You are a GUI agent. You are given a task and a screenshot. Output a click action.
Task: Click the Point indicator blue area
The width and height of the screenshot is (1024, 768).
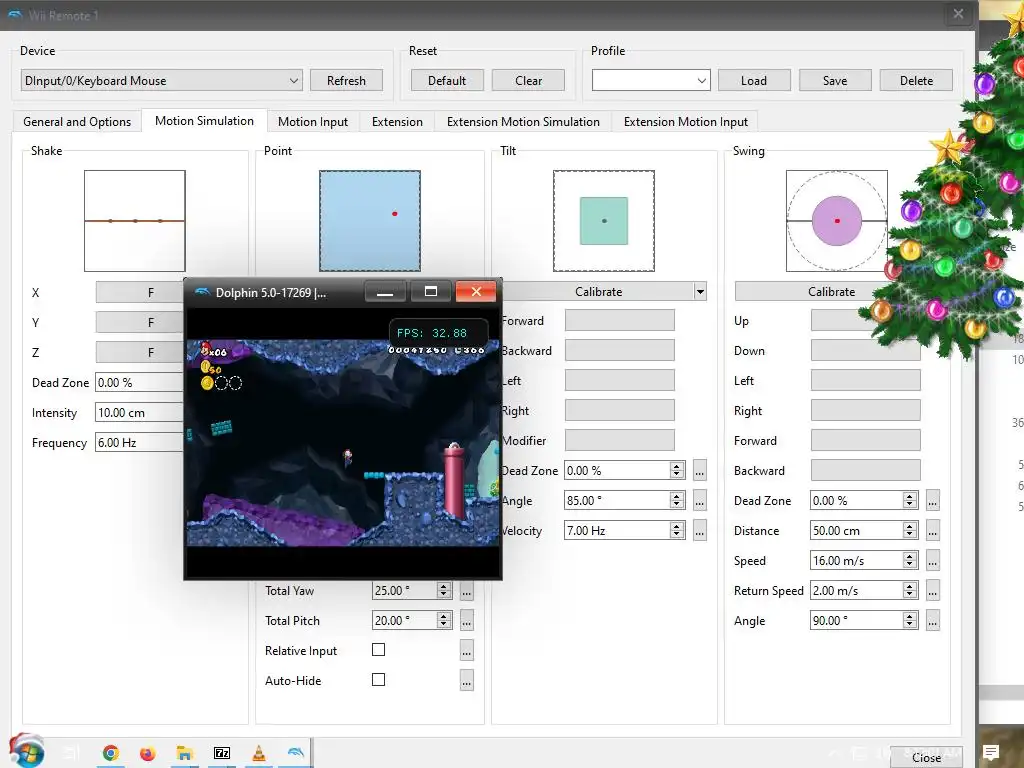370,221
